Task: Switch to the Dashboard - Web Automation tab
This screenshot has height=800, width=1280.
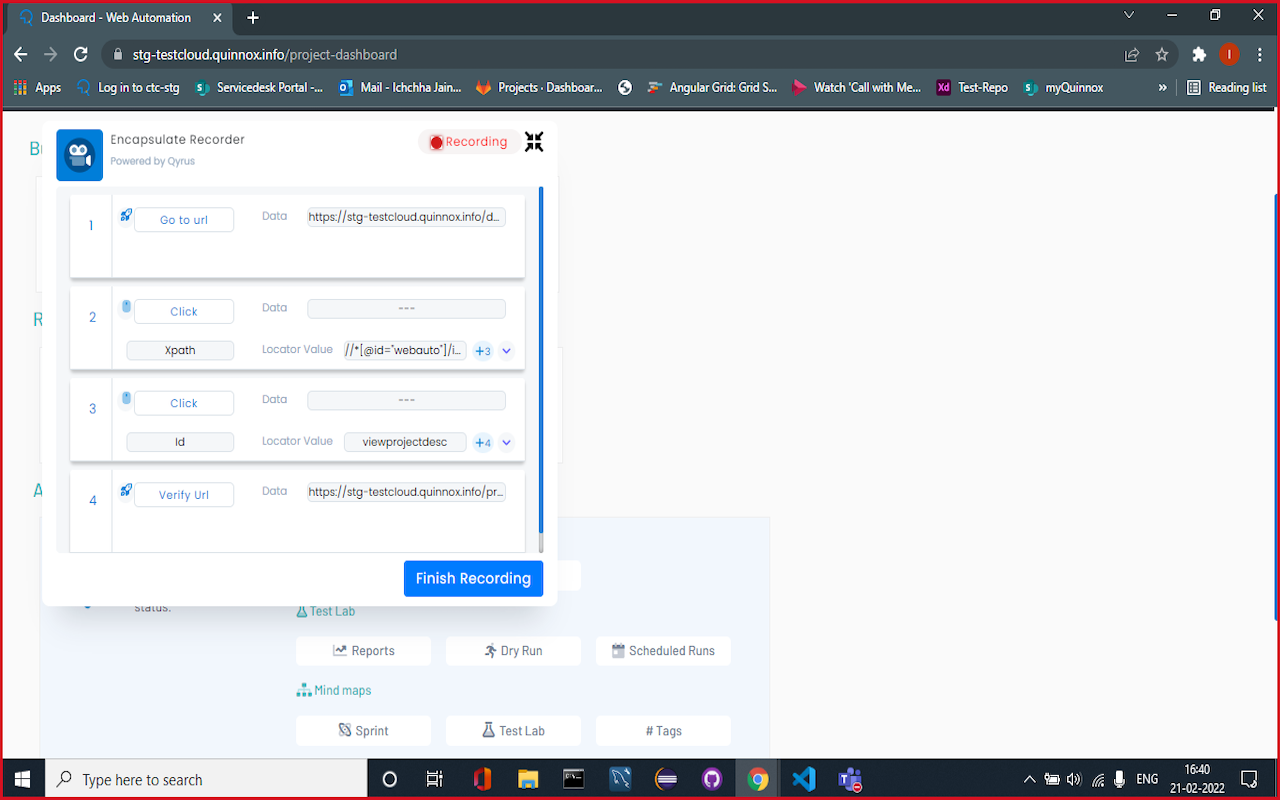Action: 113,17
